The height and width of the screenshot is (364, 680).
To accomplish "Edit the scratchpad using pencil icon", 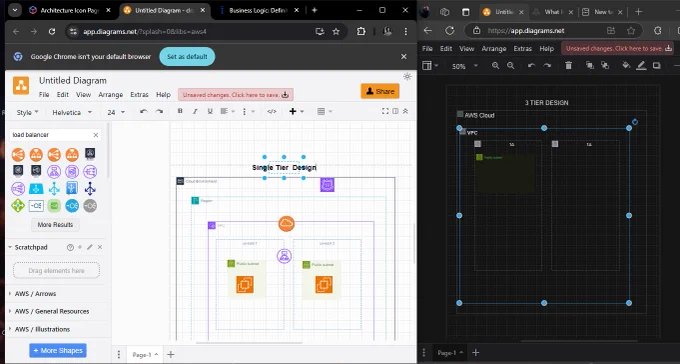I will (x=90, y=247).
